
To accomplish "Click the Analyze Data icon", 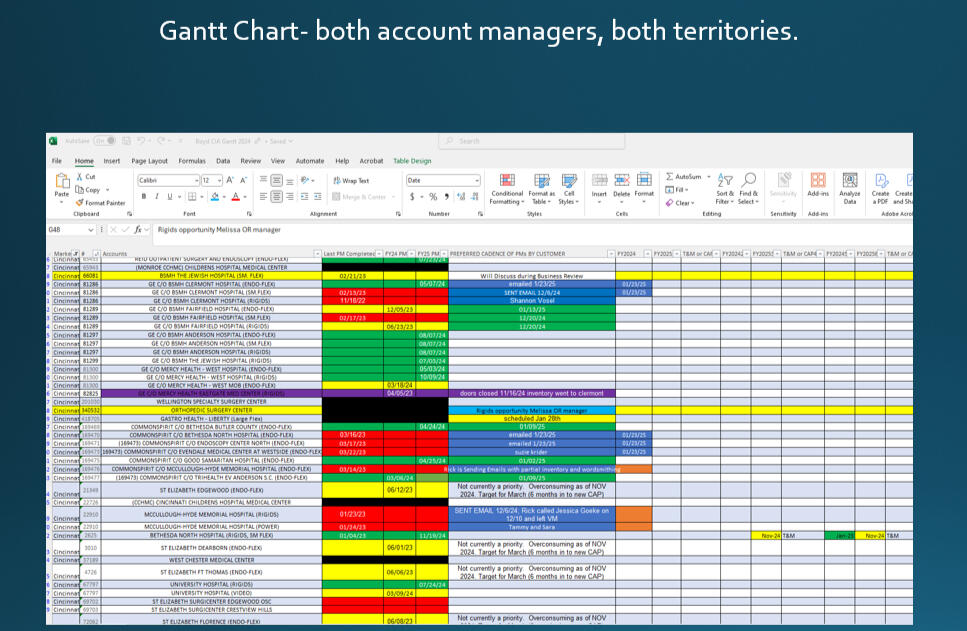I will [x=849, y=180].
